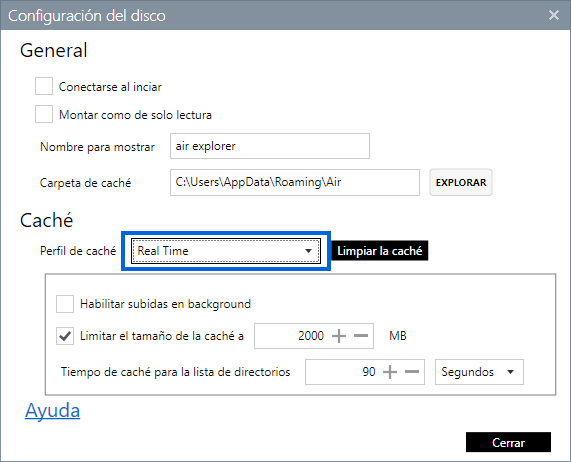This screenshot has height=462, width=571.
Task: Click the Real Time dropdown arrow
Action: click(308, 251)
